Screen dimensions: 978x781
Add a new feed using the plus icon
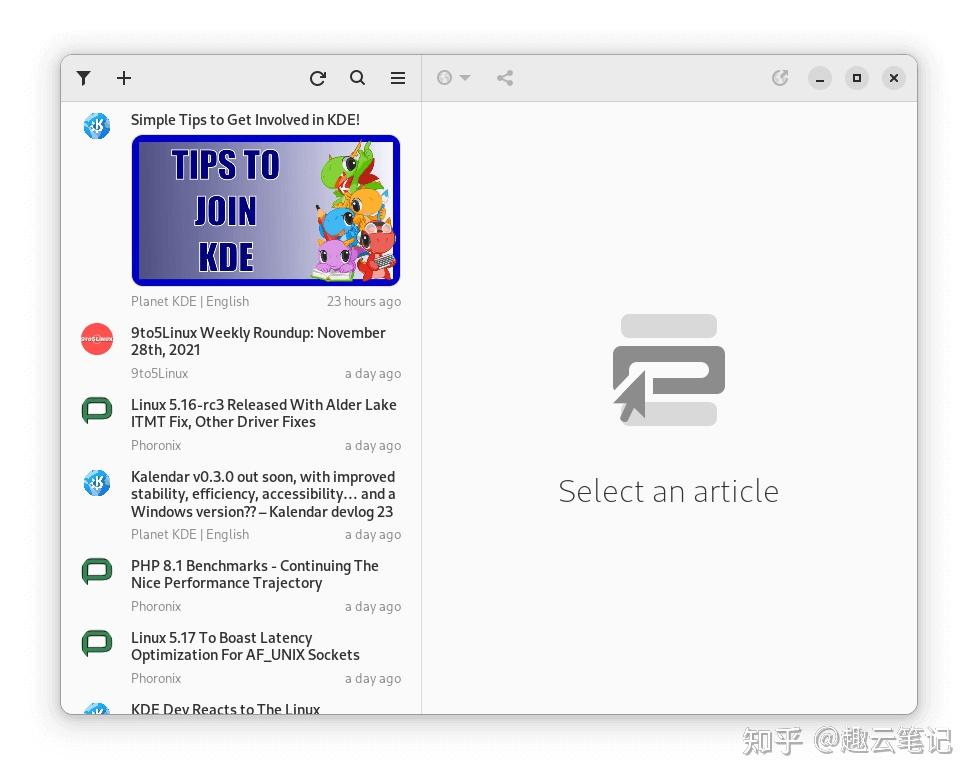124,78
